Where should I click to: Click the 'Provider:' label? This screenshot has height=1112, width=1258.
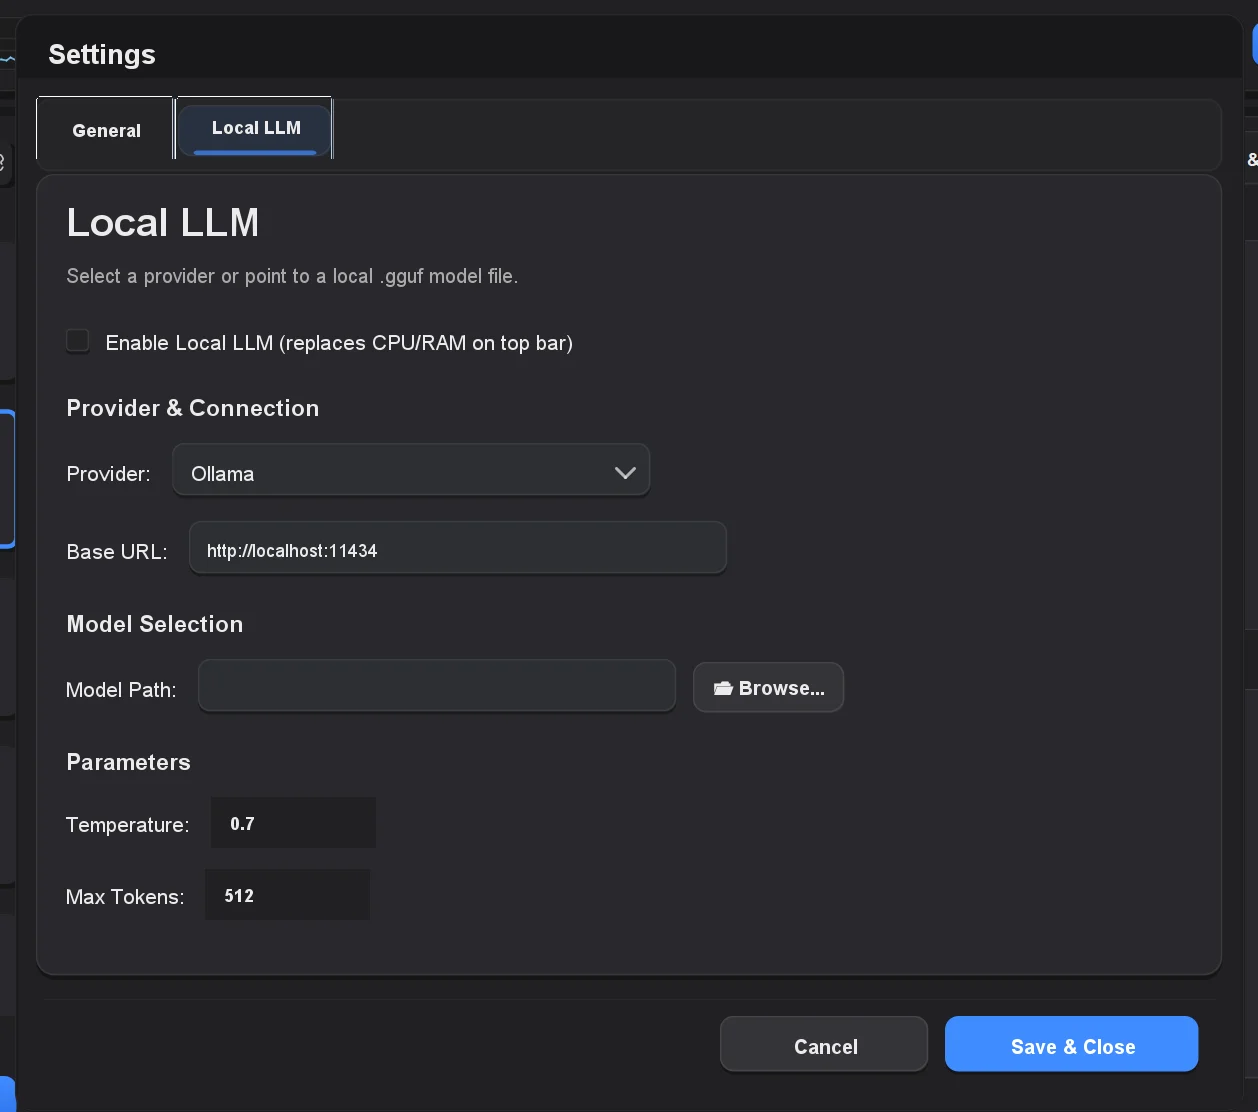(108, 474)
